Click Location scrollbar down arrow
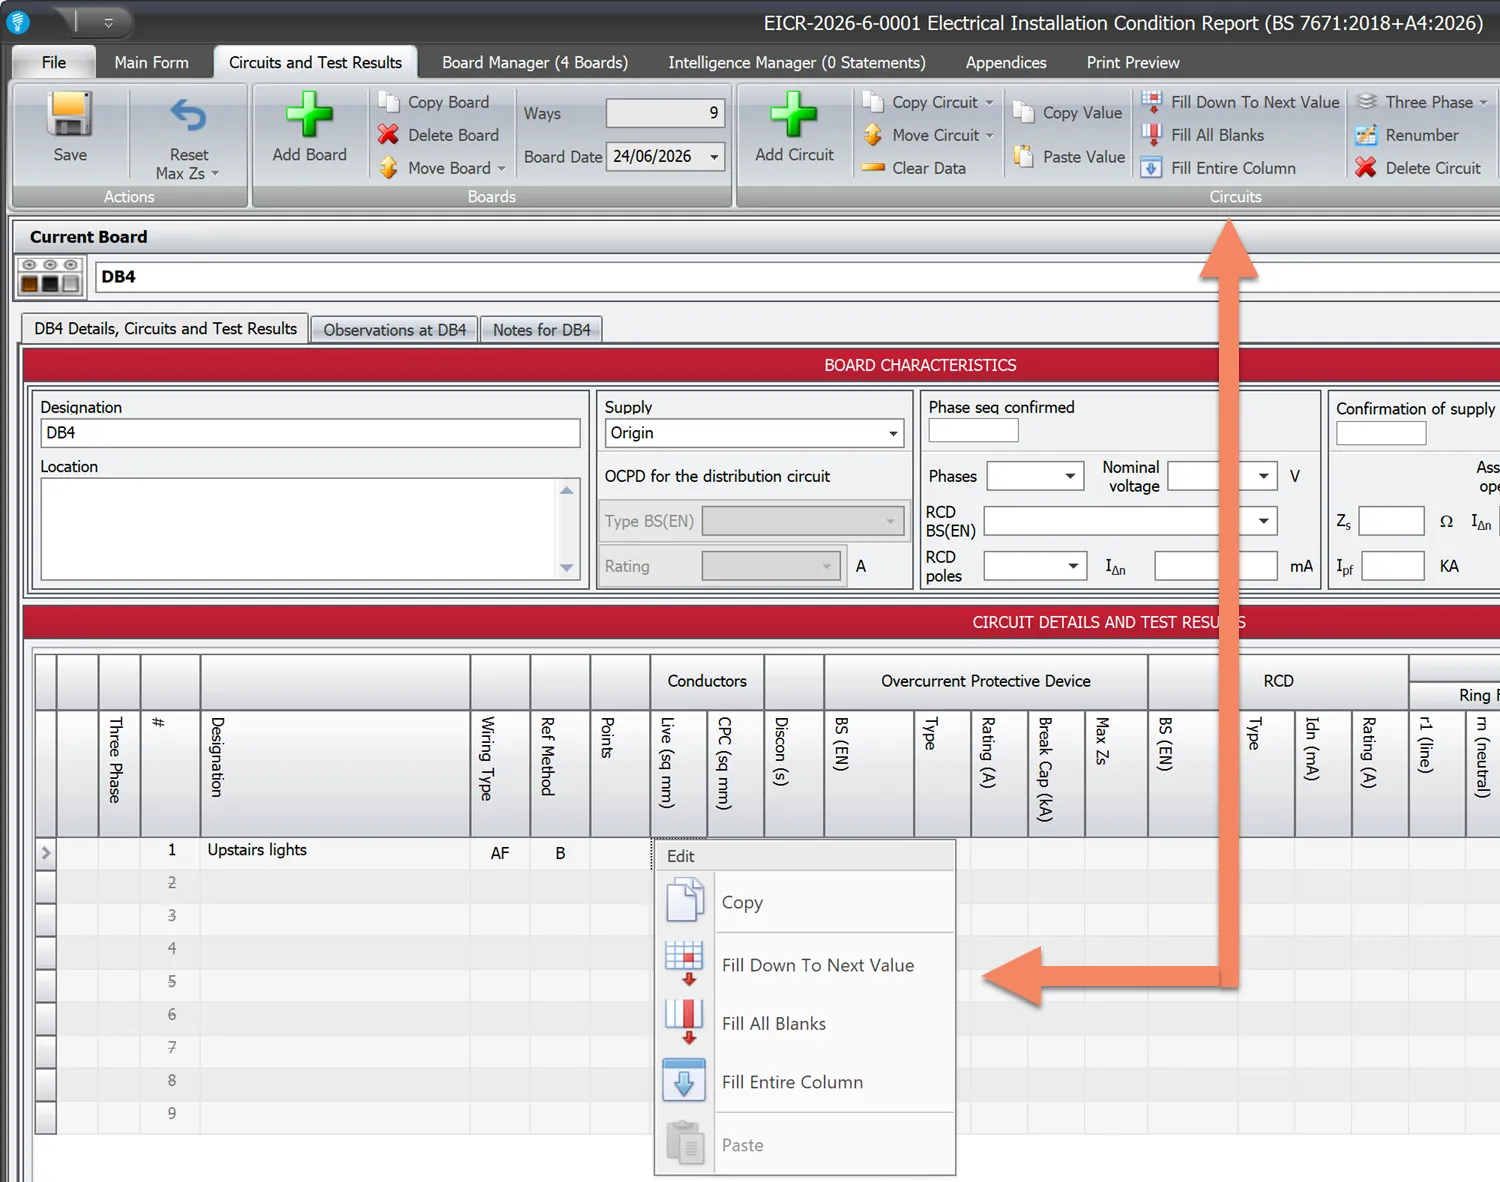 [567, 568]
